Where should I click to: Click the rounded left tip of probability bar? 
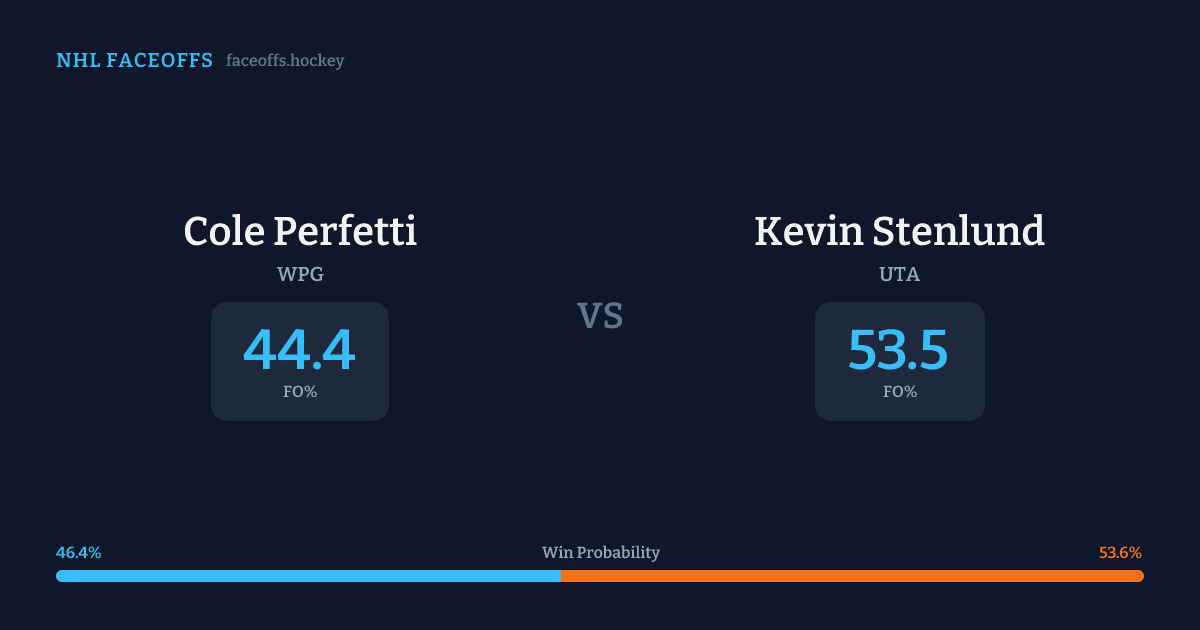pos(60,576)
